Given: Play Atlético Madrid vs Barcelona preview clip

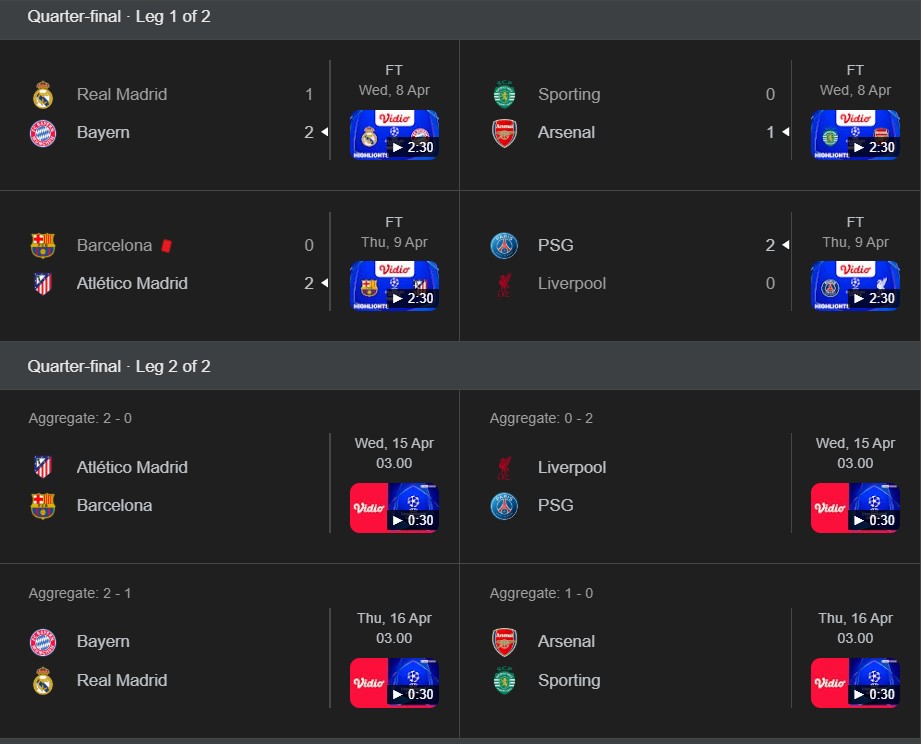Looking at the screenshot, I should pyautogui.click(x=394, y=508).
